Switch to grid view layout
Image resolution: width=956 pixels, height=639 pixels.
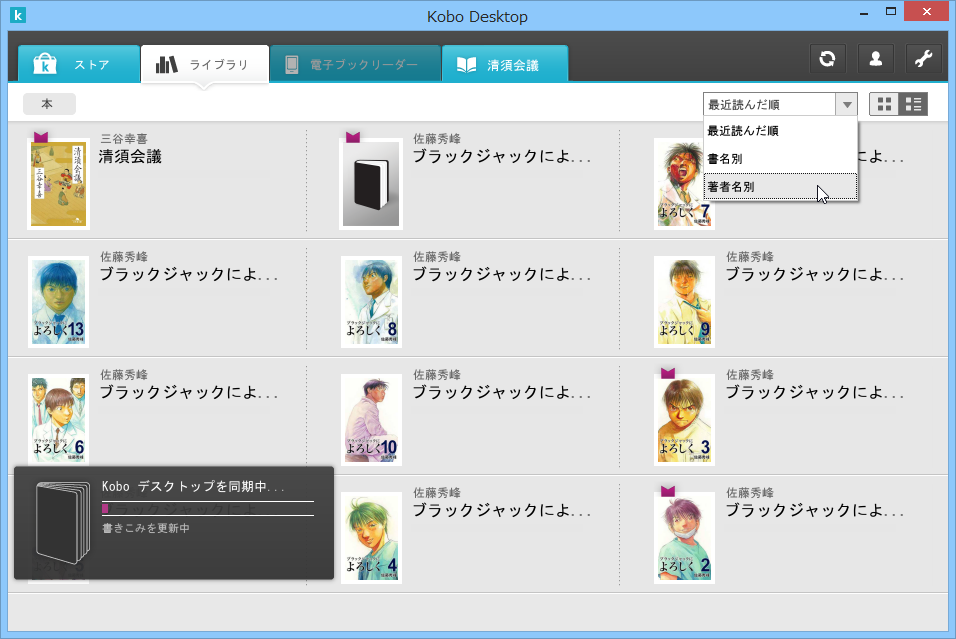884,104
